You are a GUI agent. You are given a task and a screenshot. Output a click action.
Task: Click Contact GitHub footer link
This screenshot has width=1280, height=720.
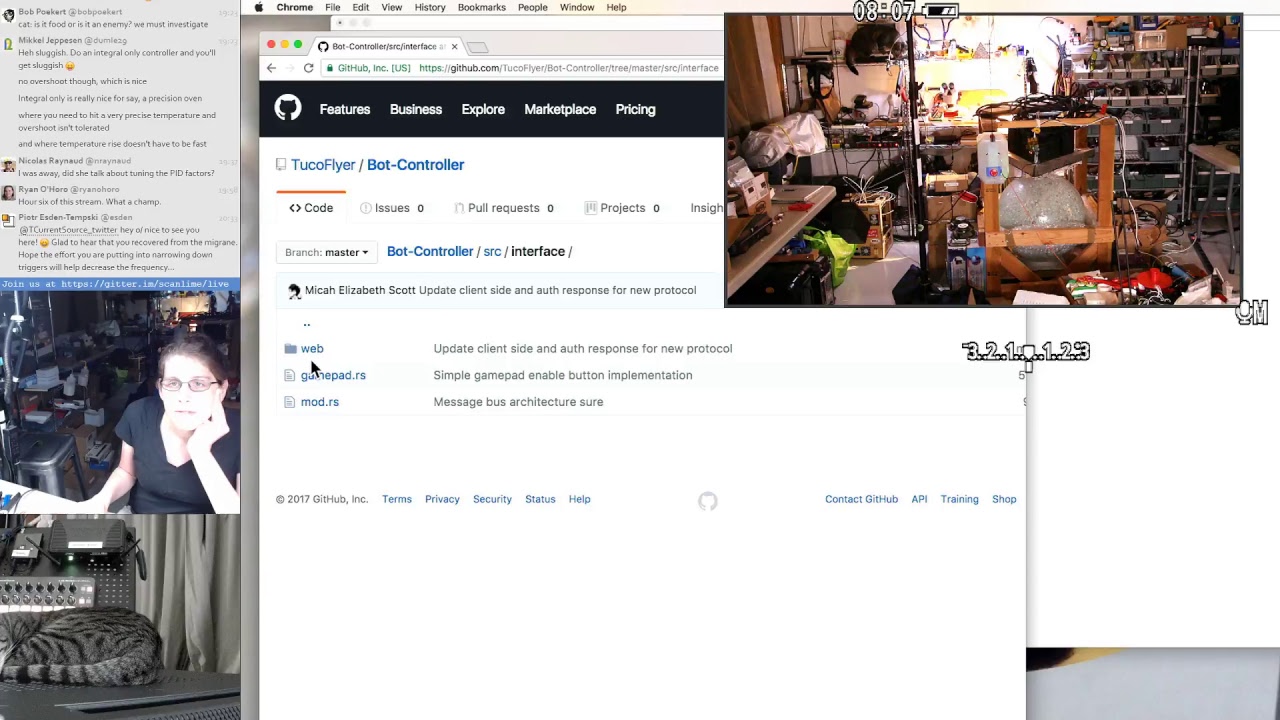861,499
